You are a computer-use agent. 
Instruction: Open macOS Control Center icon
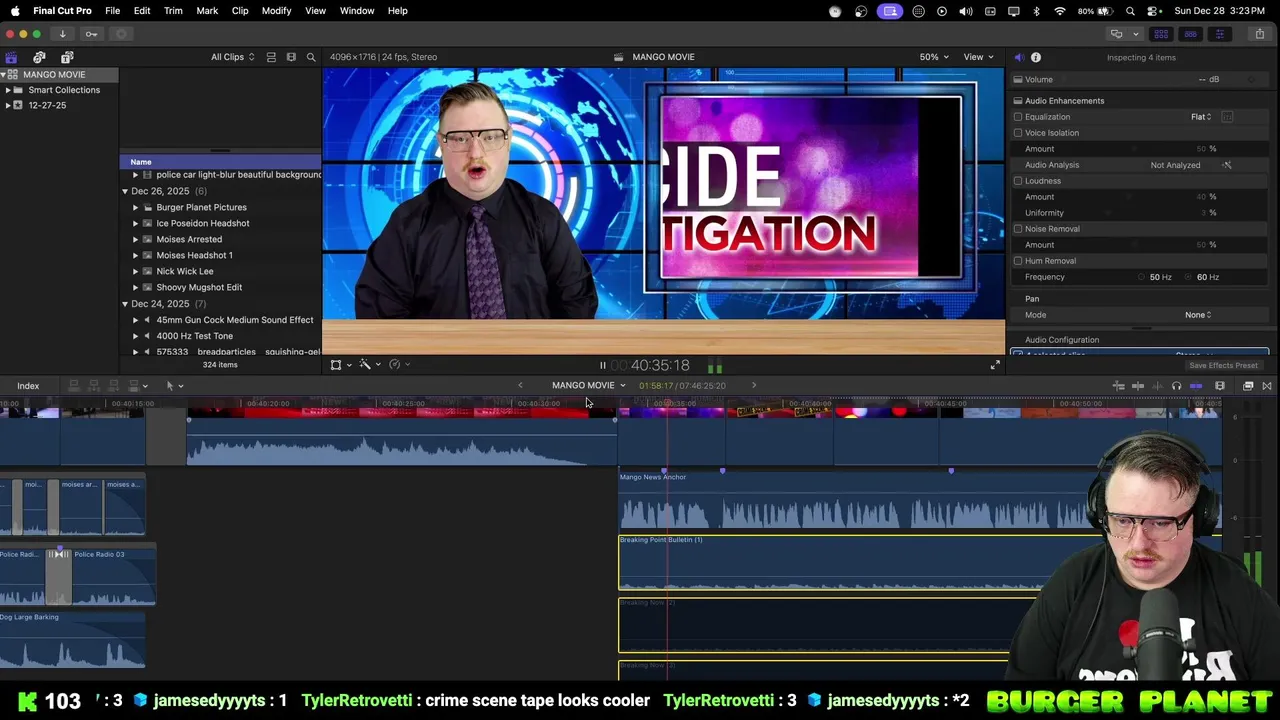point(1153,11)
